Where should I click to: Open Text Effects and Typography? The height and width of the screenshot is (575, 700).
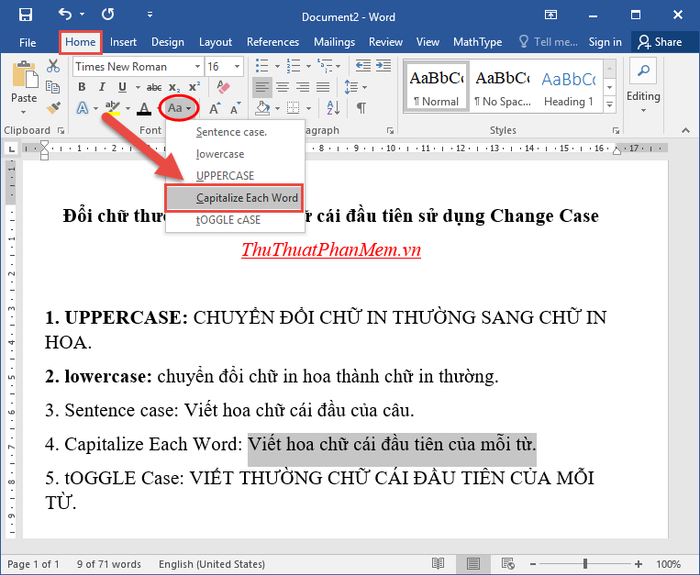click(83, 108)
